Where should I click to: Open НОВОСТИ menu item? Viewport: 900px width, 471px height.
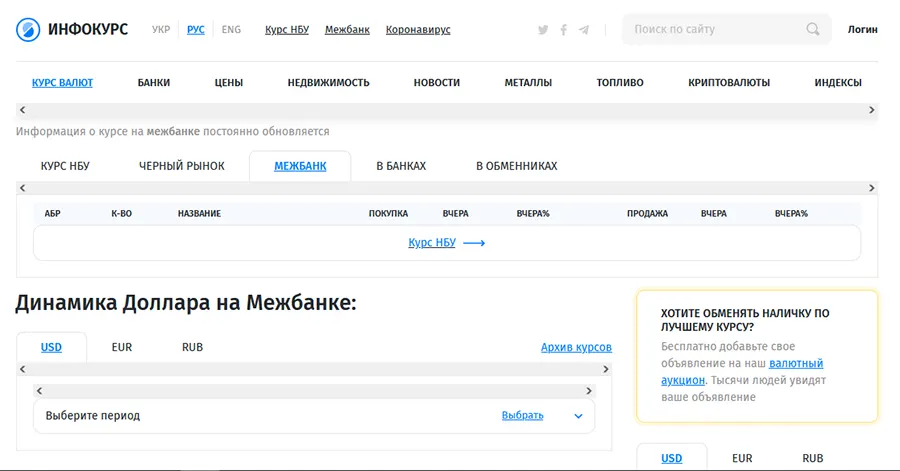coord(437,83)
